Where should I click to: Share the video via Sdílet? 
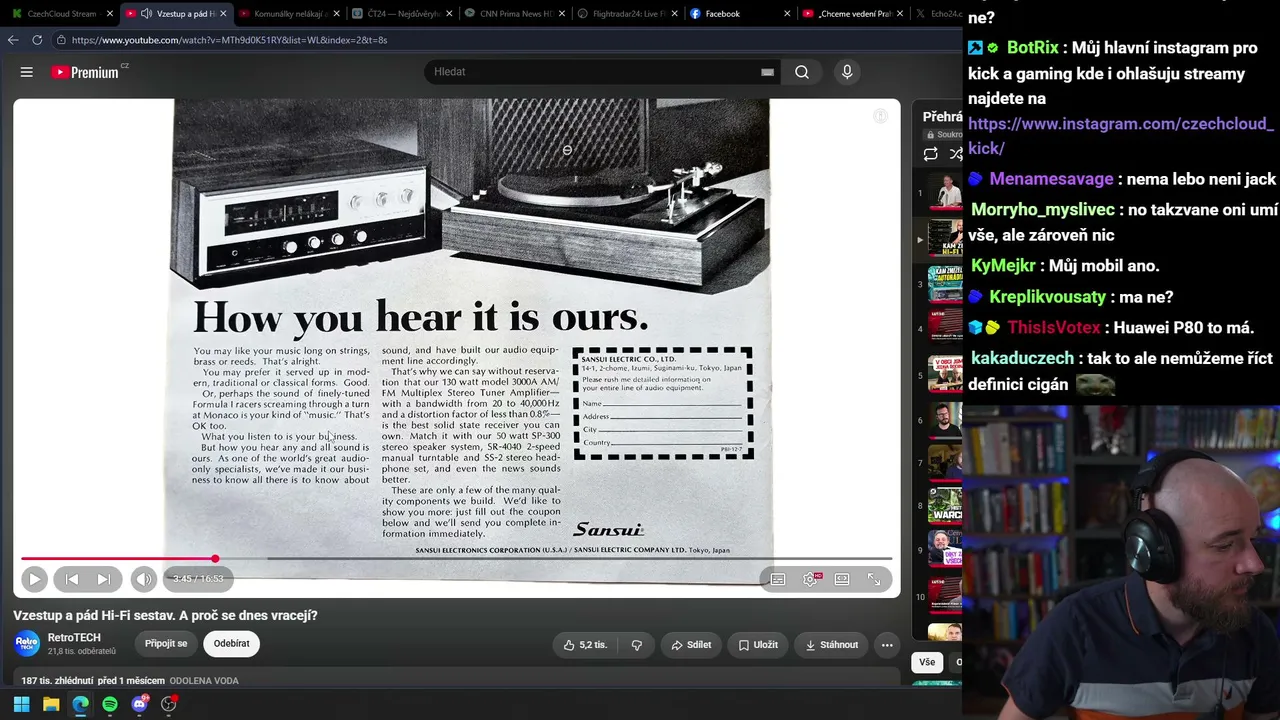click(x=691, y=645)
